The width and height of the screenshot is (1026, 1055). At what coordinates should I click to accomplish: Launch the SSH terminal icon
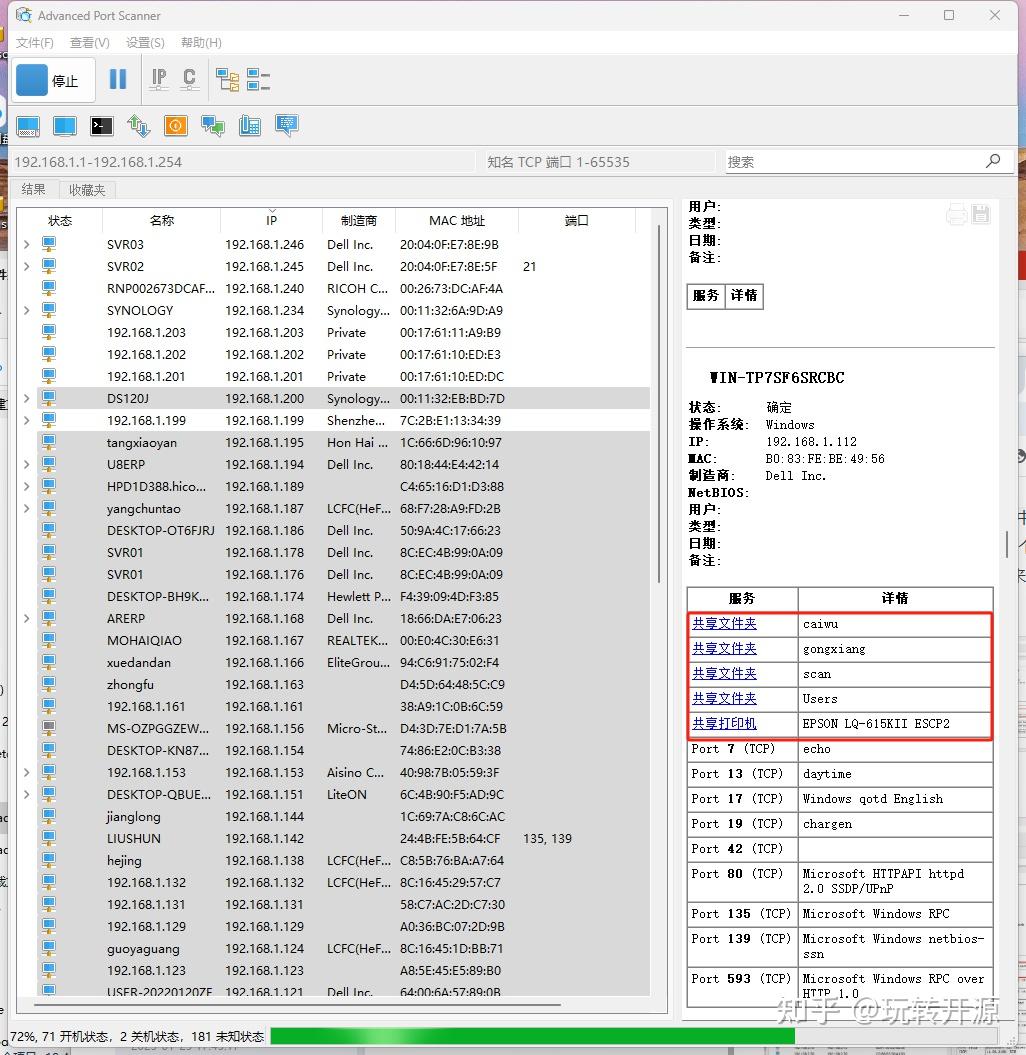(101, 126)
